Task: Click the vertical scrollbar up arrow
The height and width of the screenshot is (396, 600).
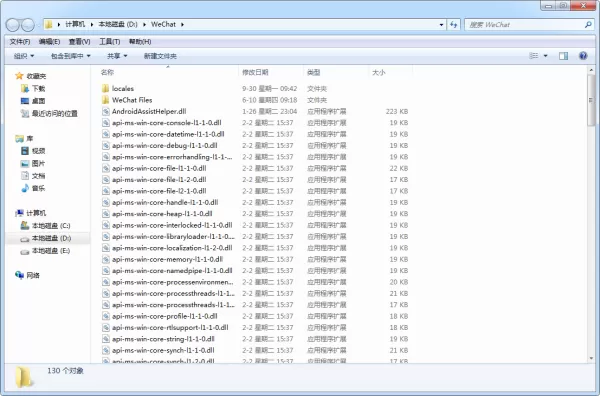Action: point(592,70)
